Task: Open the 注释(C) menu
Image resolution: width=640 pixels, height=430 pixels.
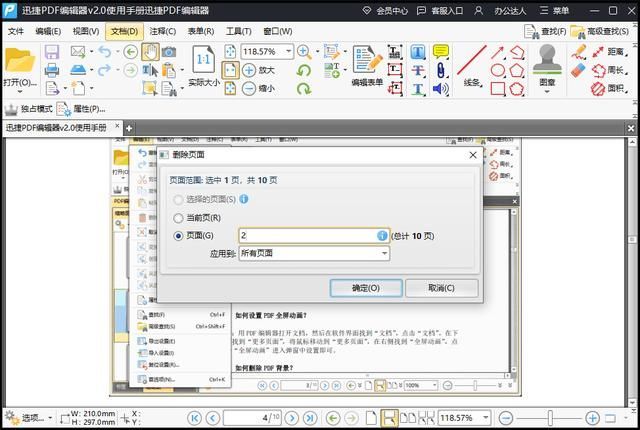Action: click(x=162, y=31)
